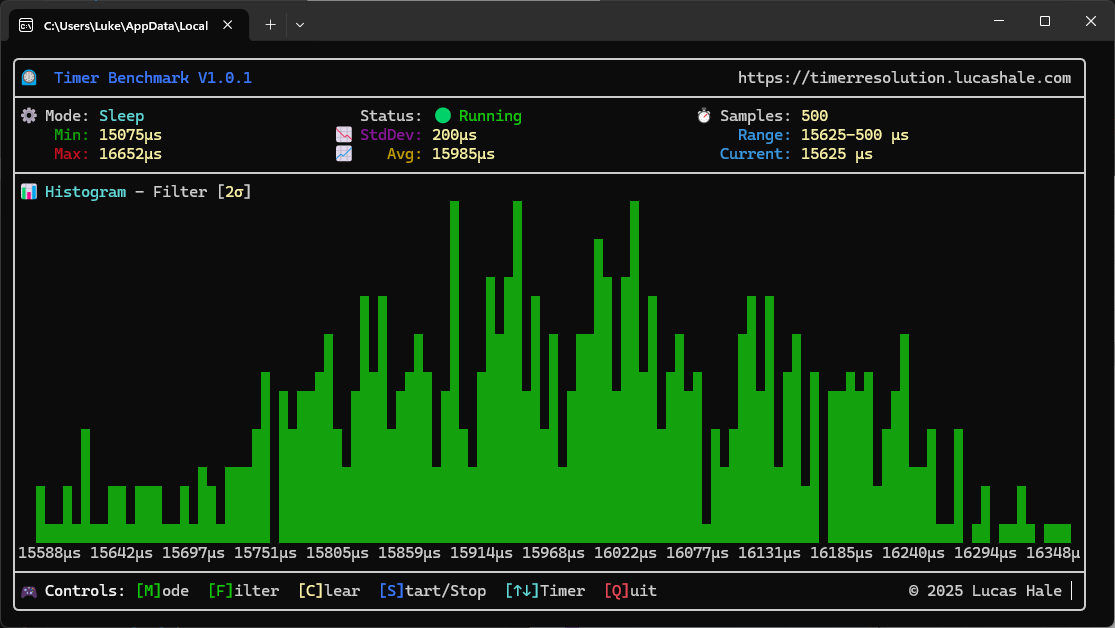Screen dimensions: 1115x628
Task: Clear samples with the [C]lear control
Action: [329, 591]
